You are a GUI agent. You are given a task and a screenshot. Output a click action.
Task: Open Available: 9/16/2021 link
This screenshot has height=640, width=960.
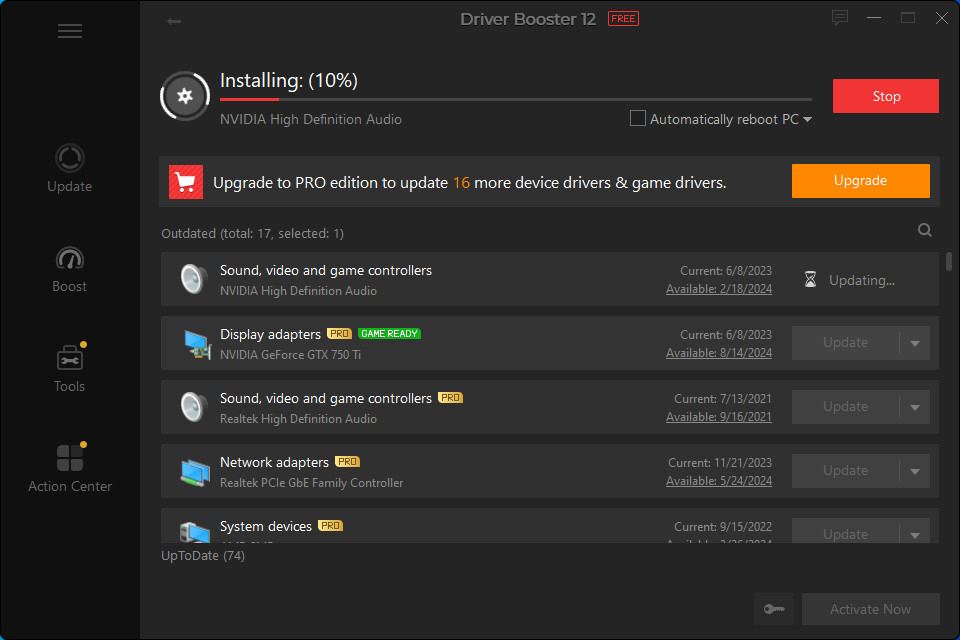[719, 417]
